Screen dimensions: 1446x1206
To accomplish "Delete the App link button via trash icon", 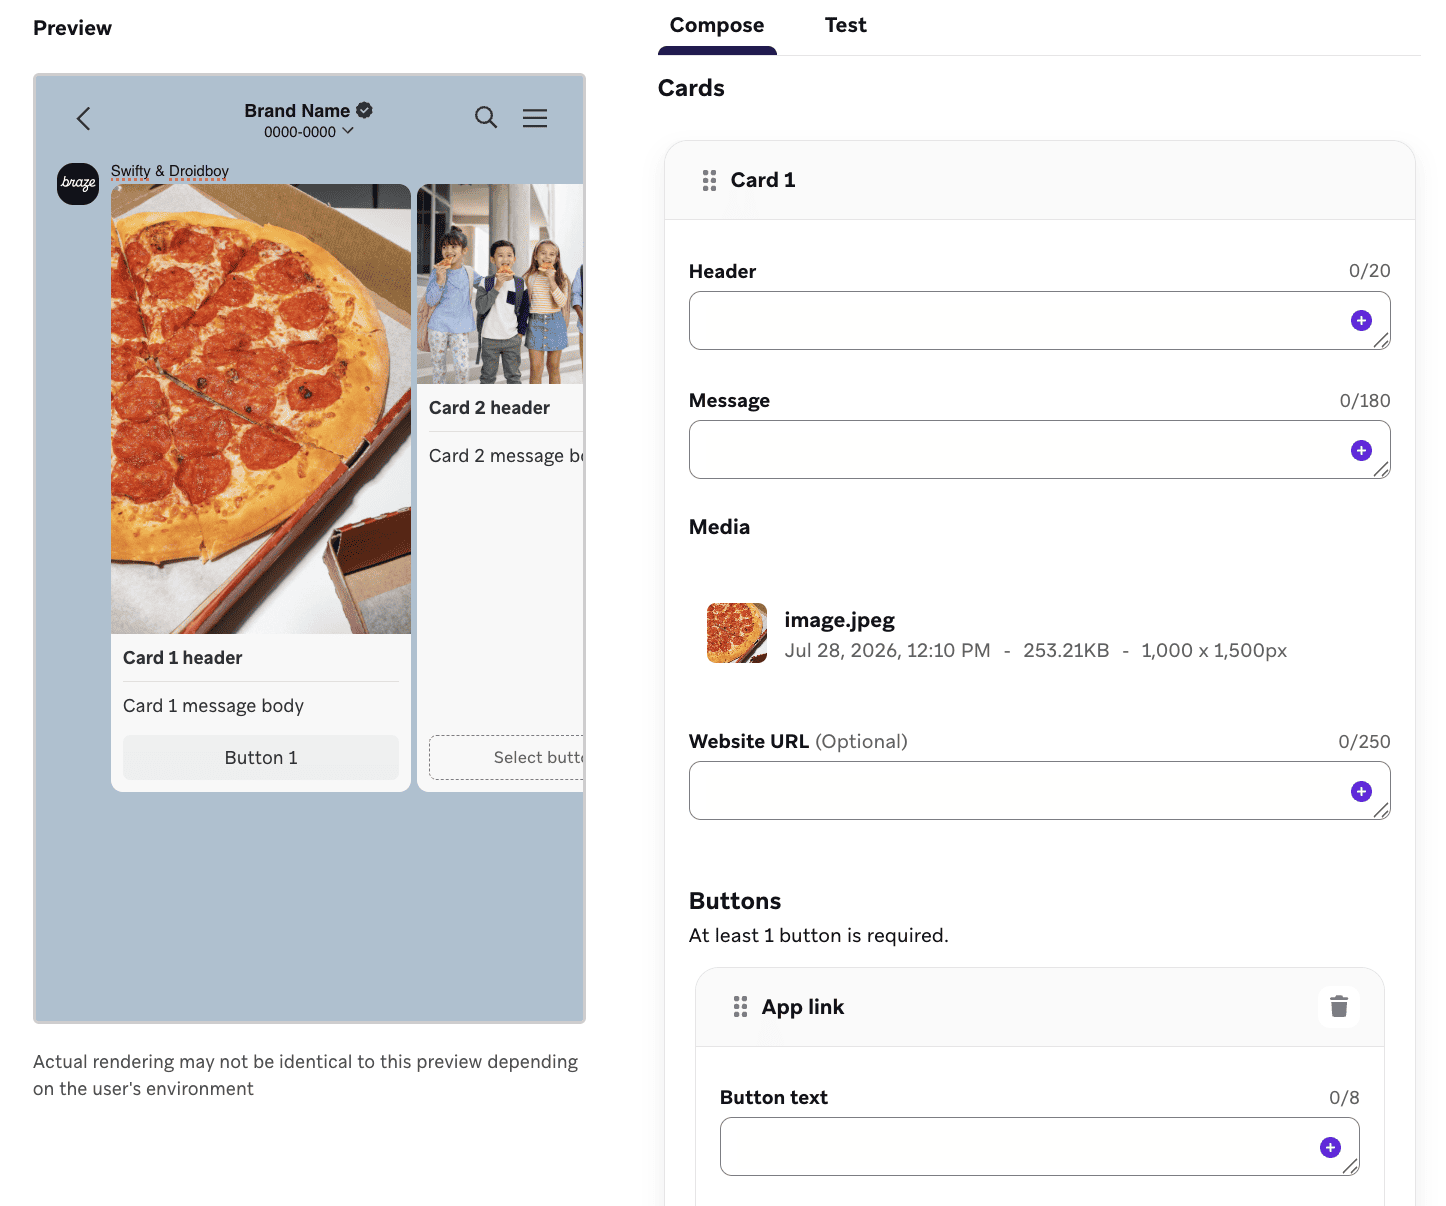I will [1339, 1006].
